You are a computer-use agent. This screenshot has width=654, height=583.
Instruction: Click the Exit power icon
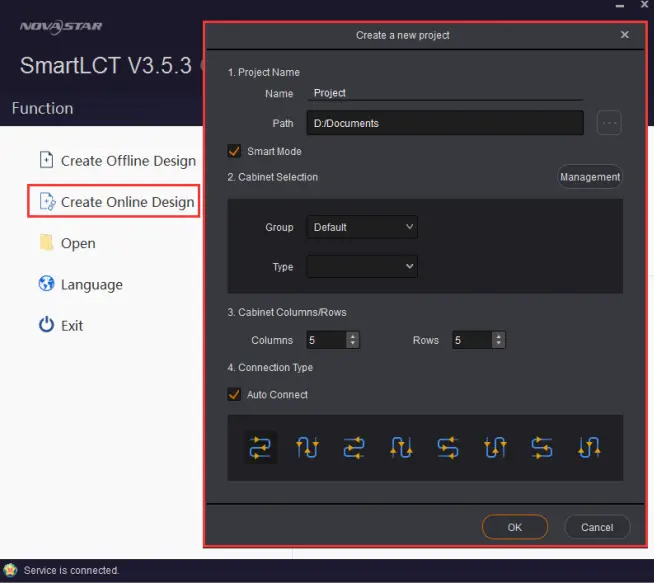(x=46, y=324)
